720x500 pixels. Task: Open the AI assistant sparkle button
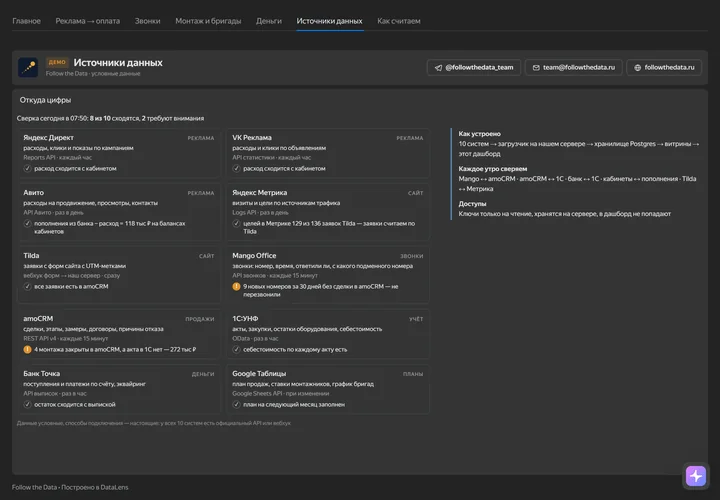(x=696, y=476)
